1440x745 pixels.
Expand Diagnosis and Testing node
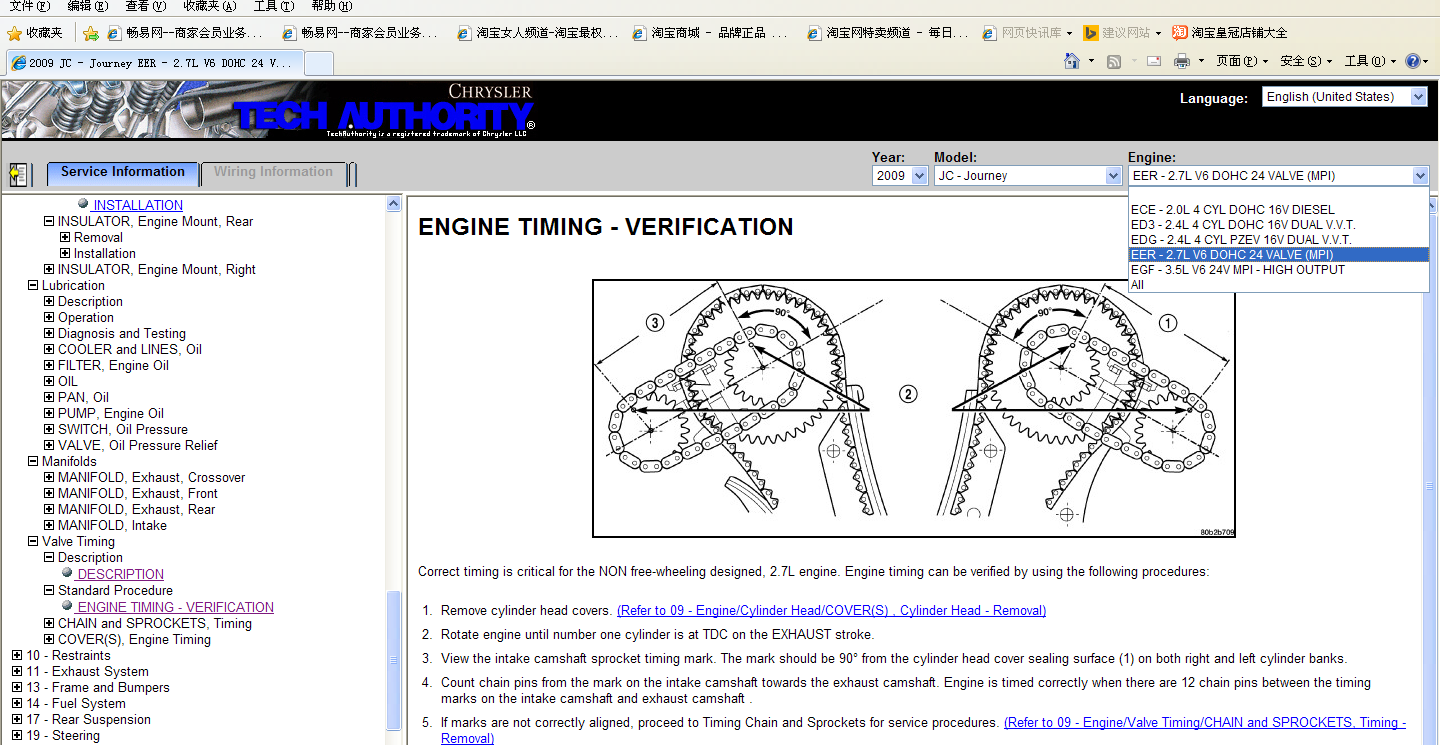(x=49, y=334)
